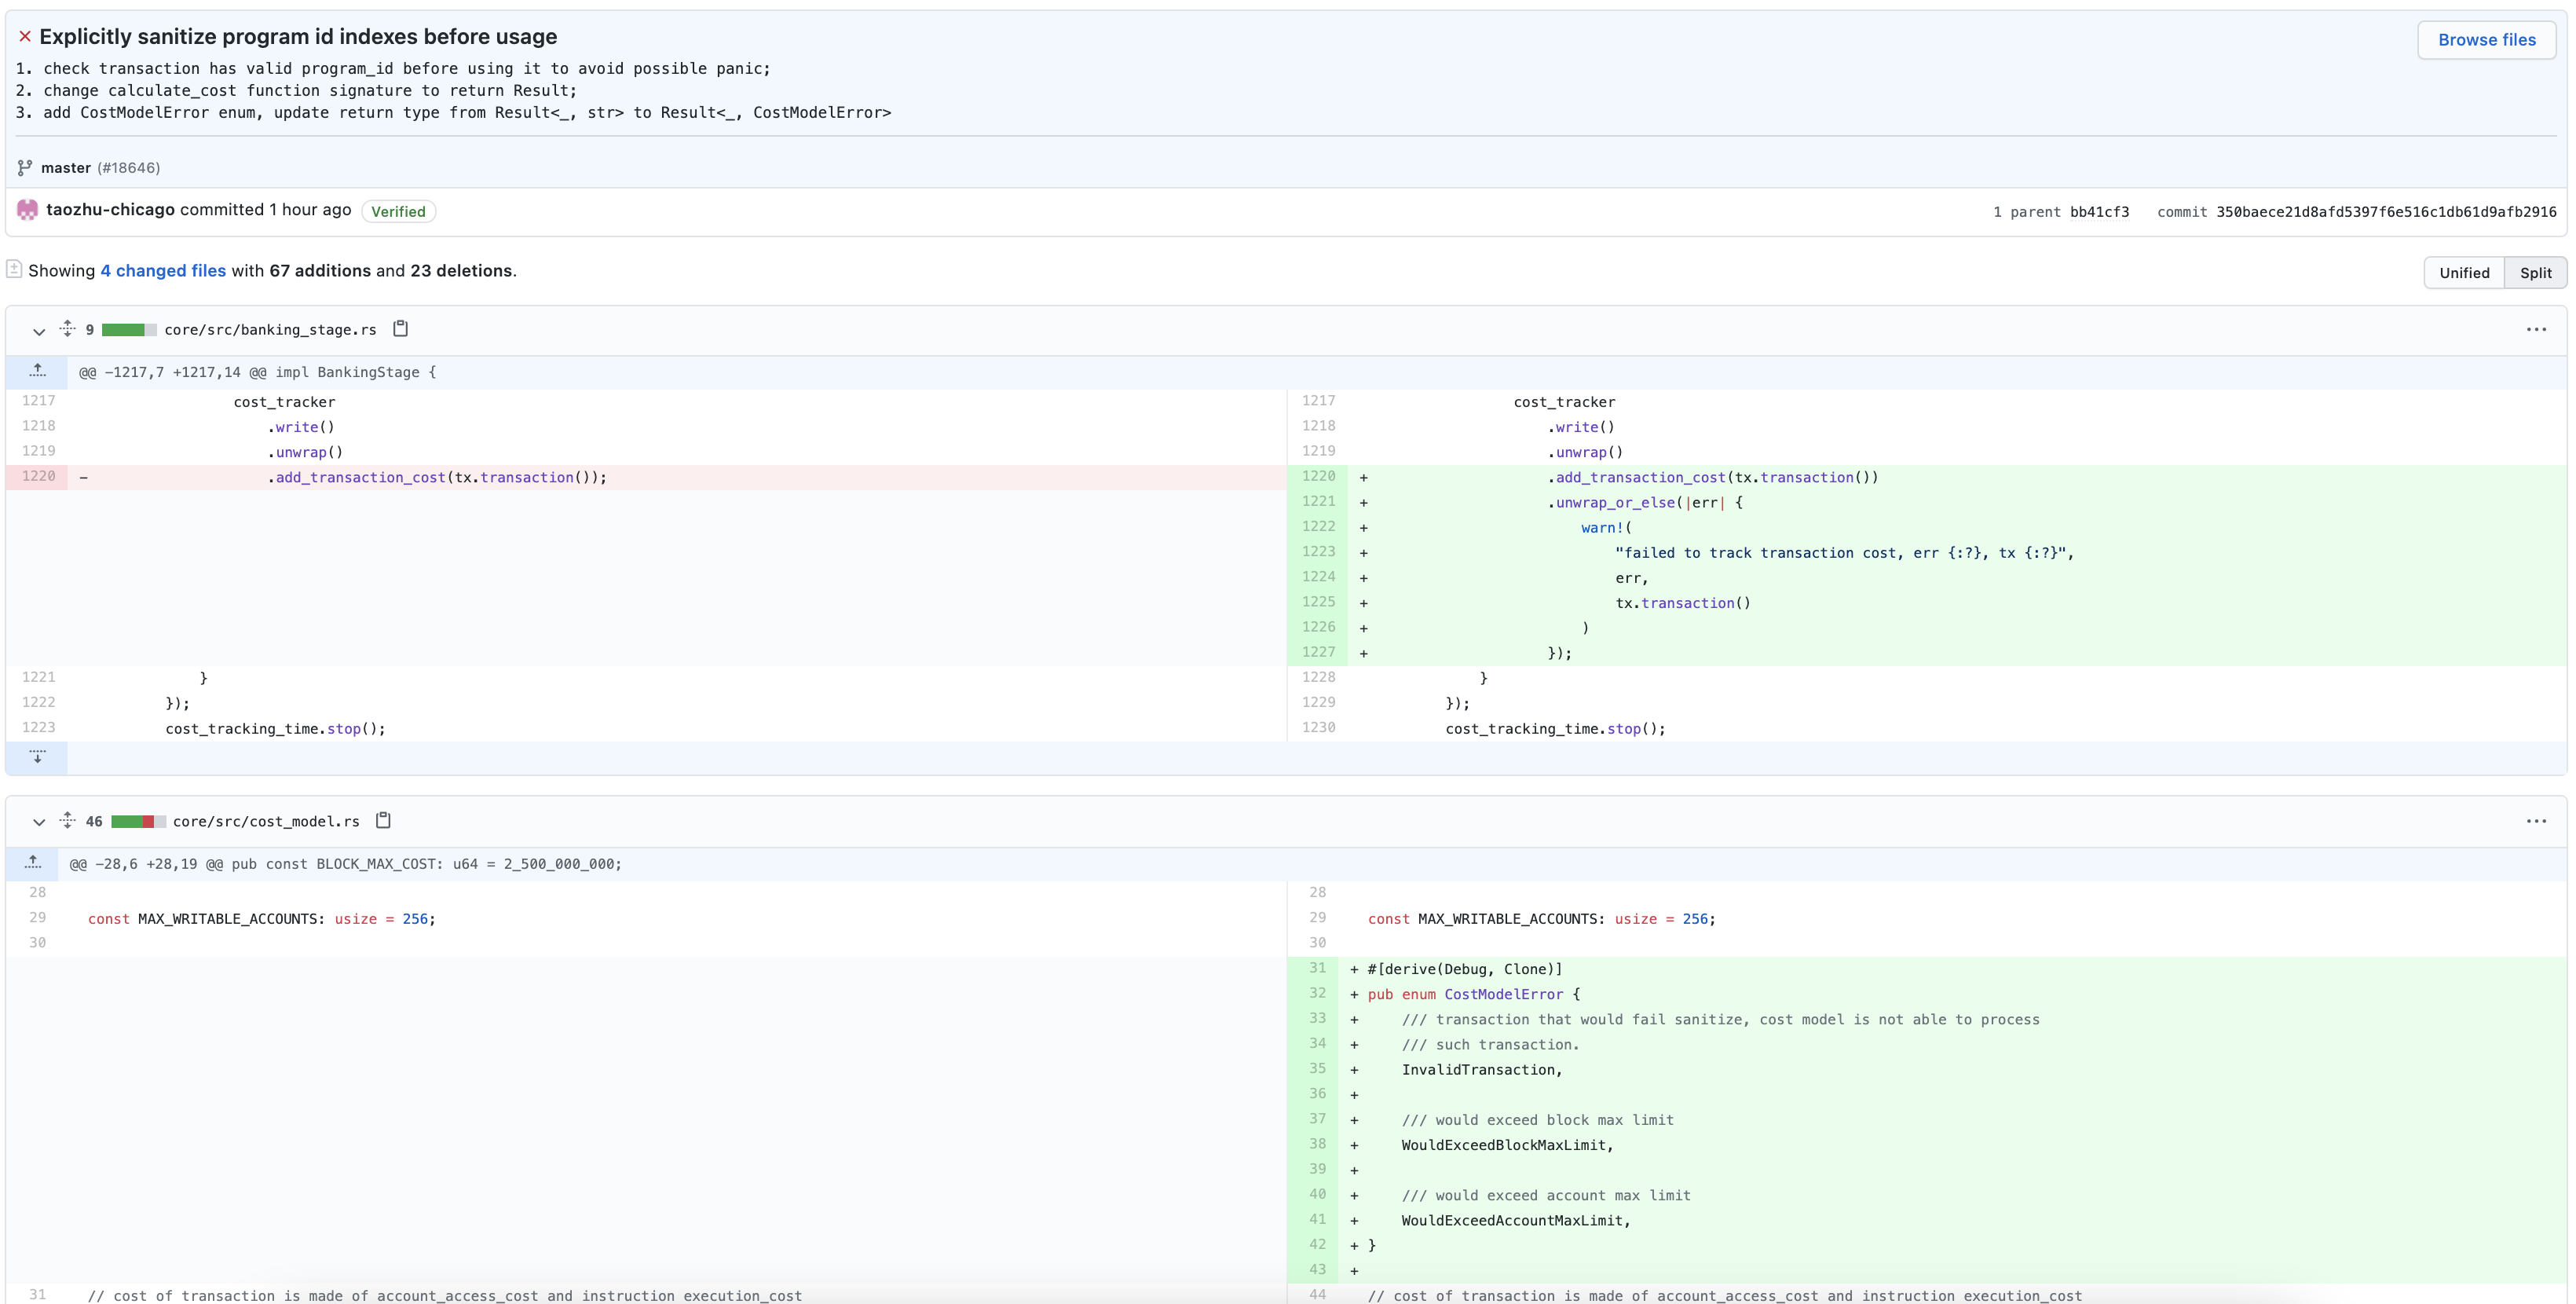Open options menu for banking_stage.rs
This screenshot has height=1304, width=2576.
click(x=2535, y=330)
